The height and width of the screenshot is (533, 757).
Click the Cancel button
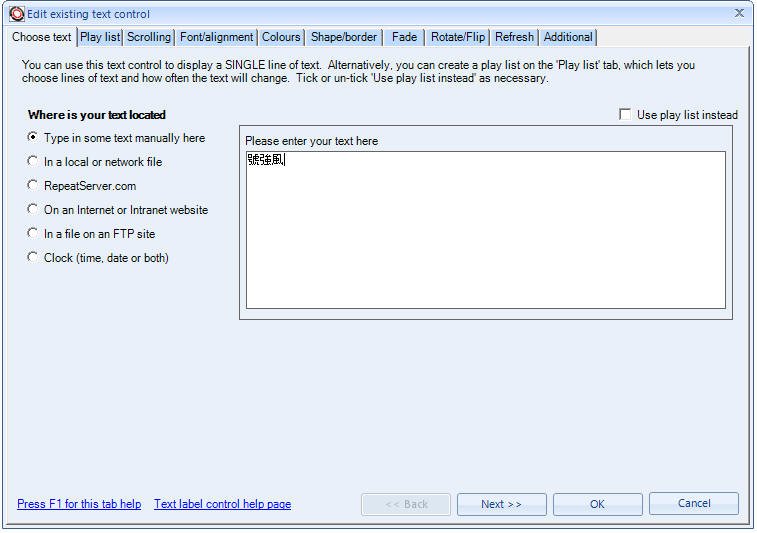point(694,504)
